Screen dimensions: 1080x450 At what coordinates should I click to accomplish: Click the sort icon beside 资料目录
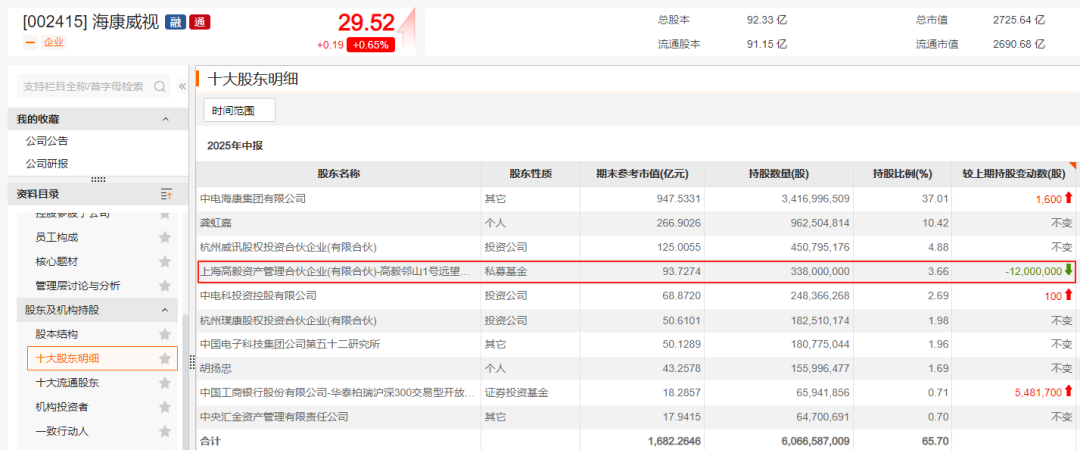[167, 194]
